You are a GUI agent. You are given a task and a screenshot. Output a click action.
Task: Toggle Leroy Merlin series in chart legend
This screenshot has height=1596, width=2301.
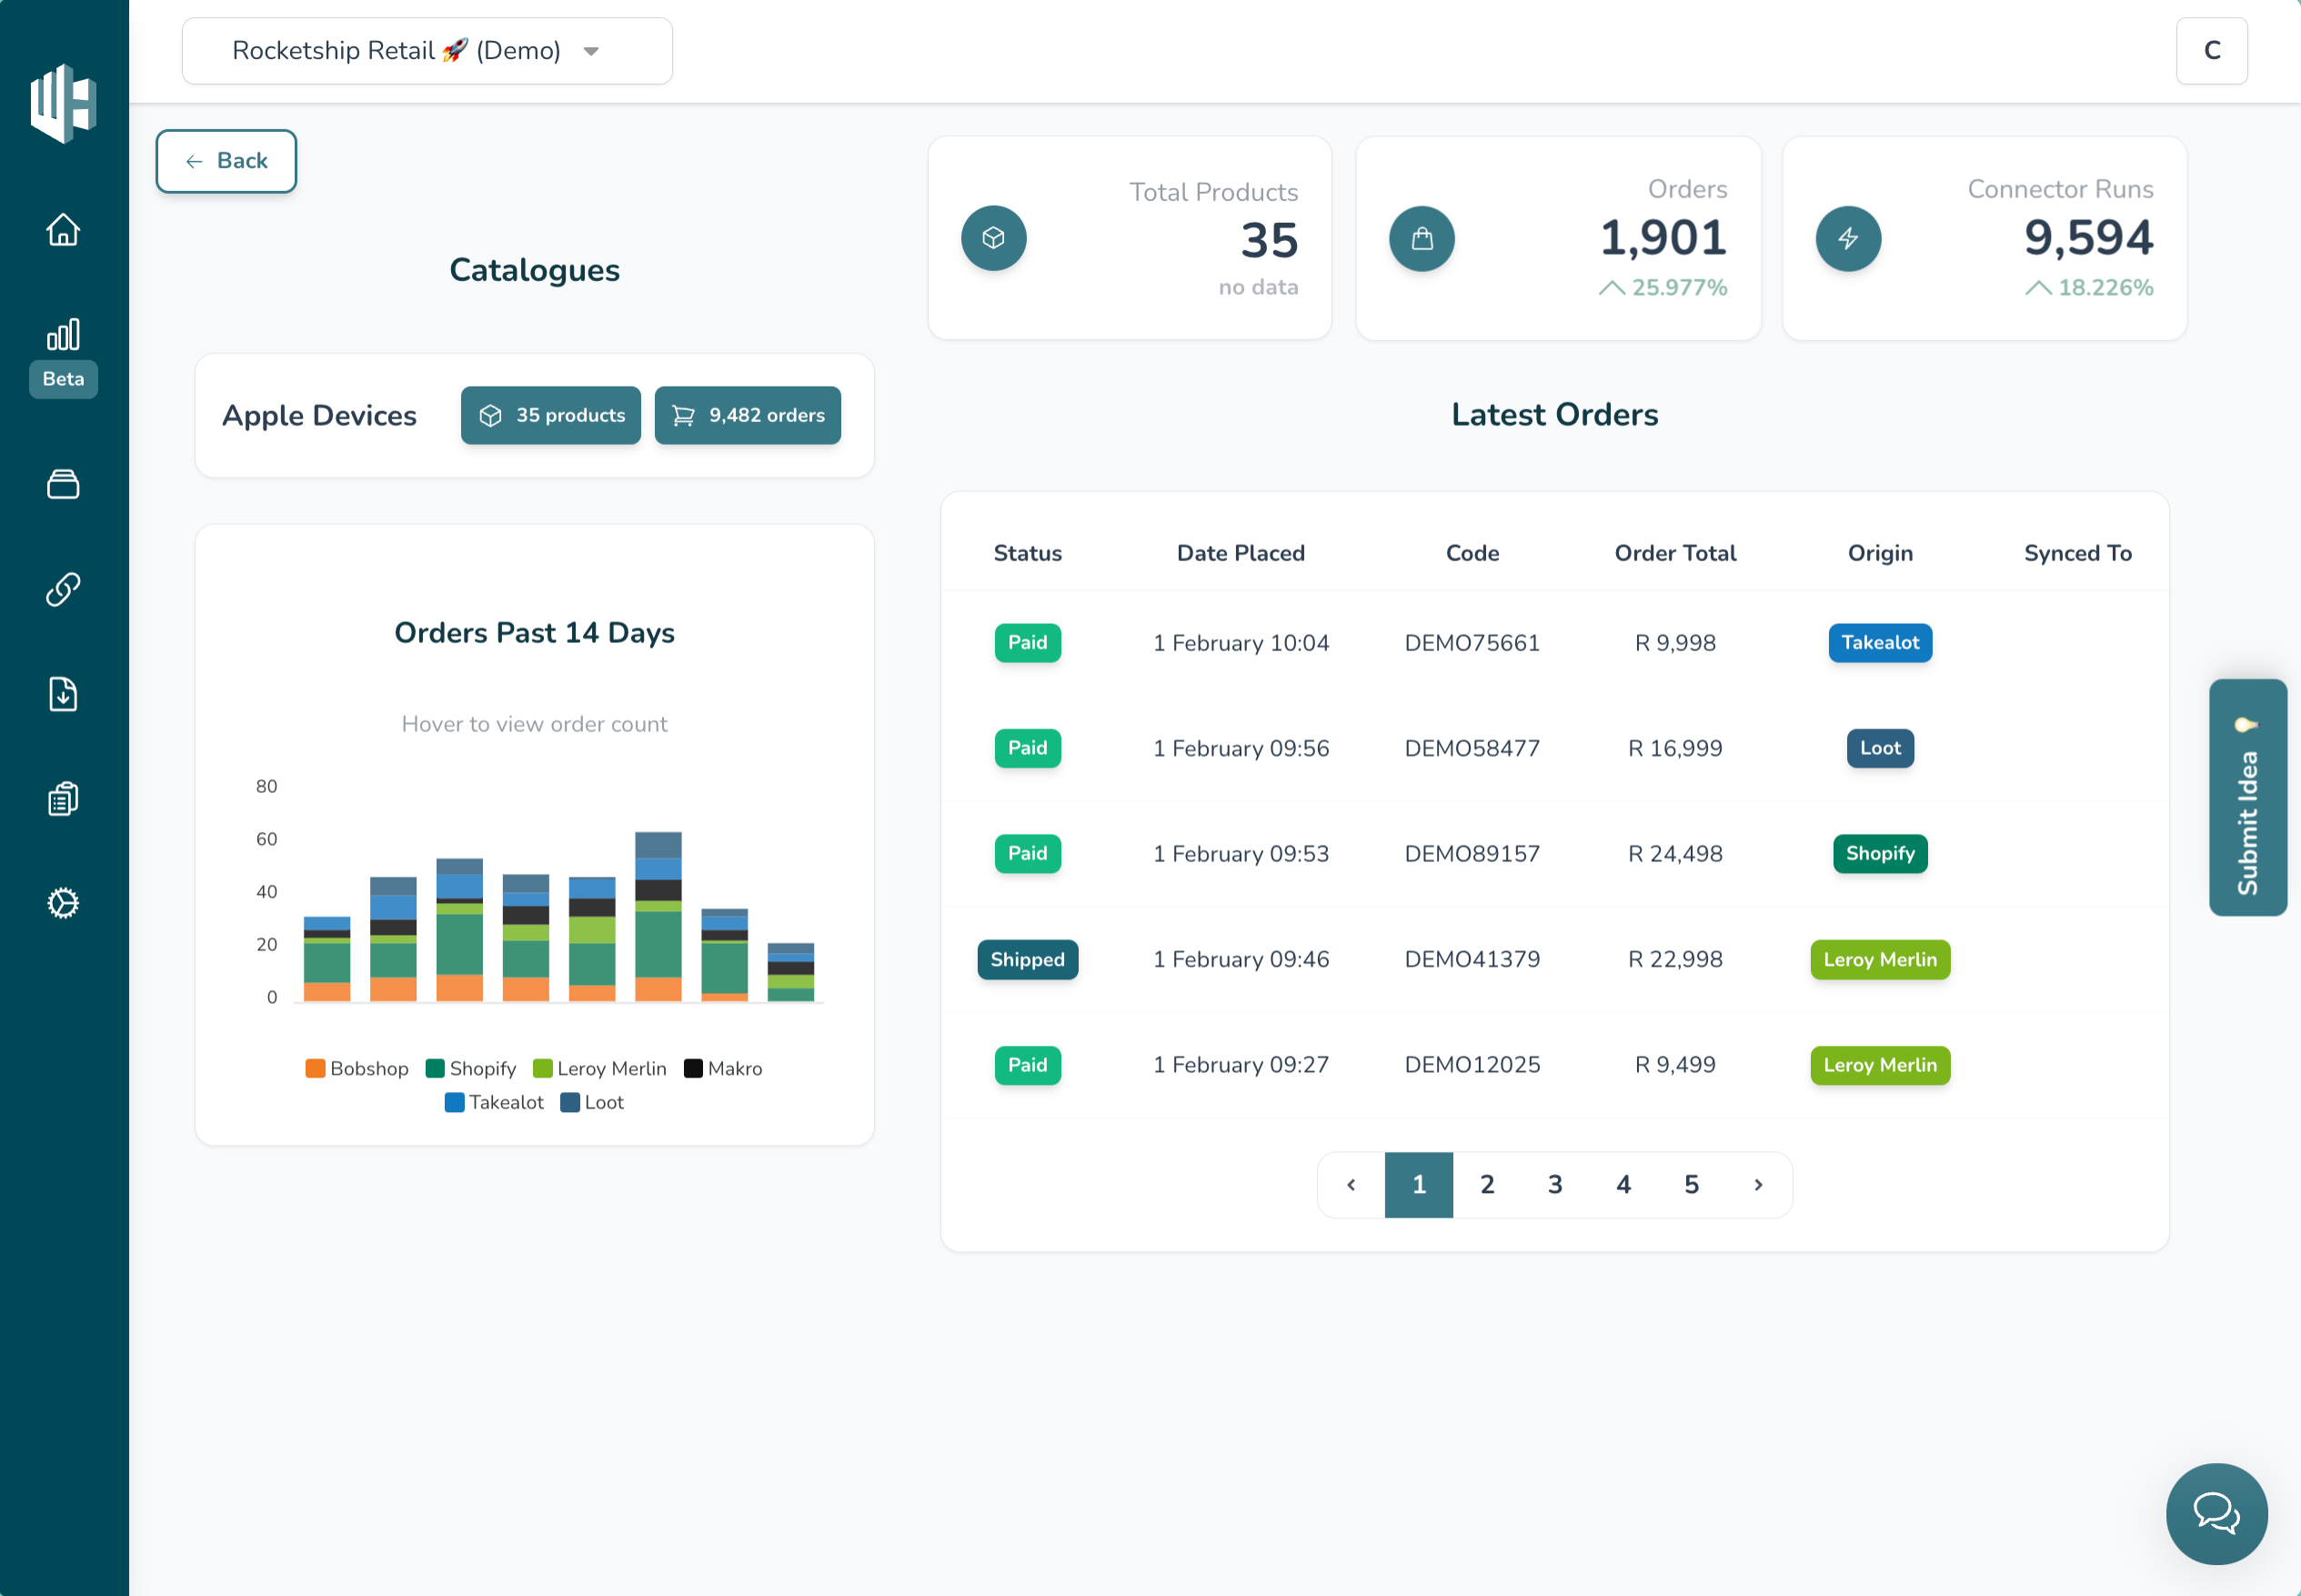(600, 1068)
